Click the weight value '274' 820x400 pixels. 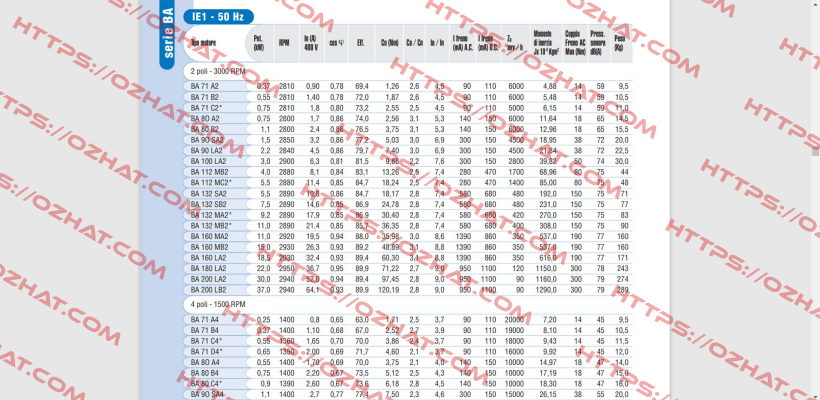(x=623, y=279)
